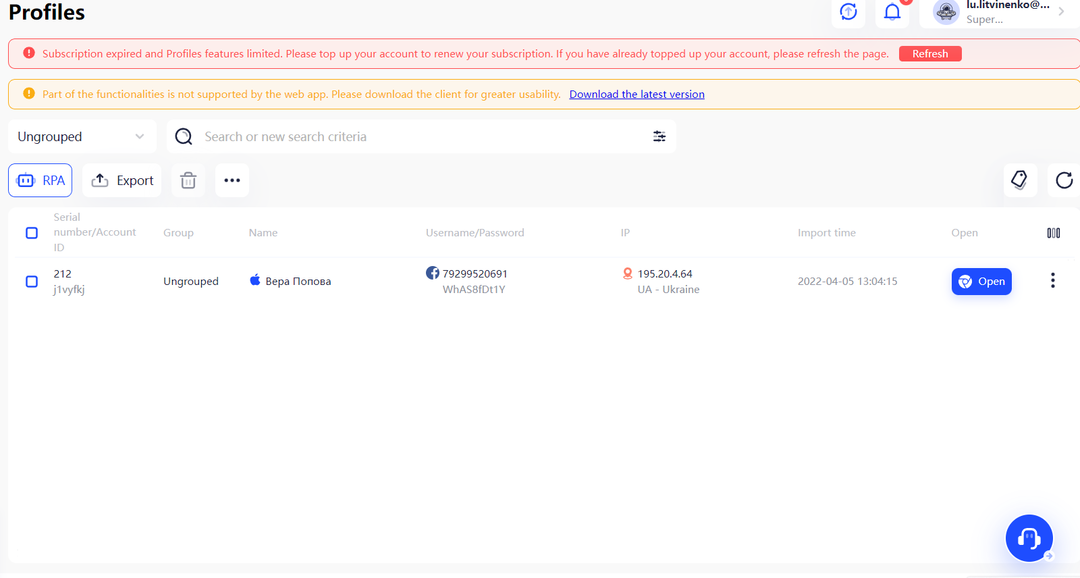Click the RPA toolbar button
Screen dimensions: 1080x578
coord(40,180)
